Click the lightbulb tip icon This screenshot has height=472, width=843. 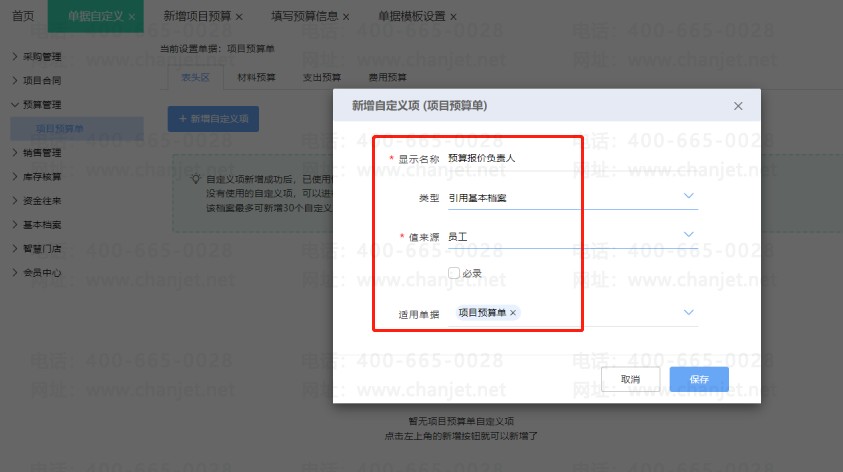(x=196, y=179)
